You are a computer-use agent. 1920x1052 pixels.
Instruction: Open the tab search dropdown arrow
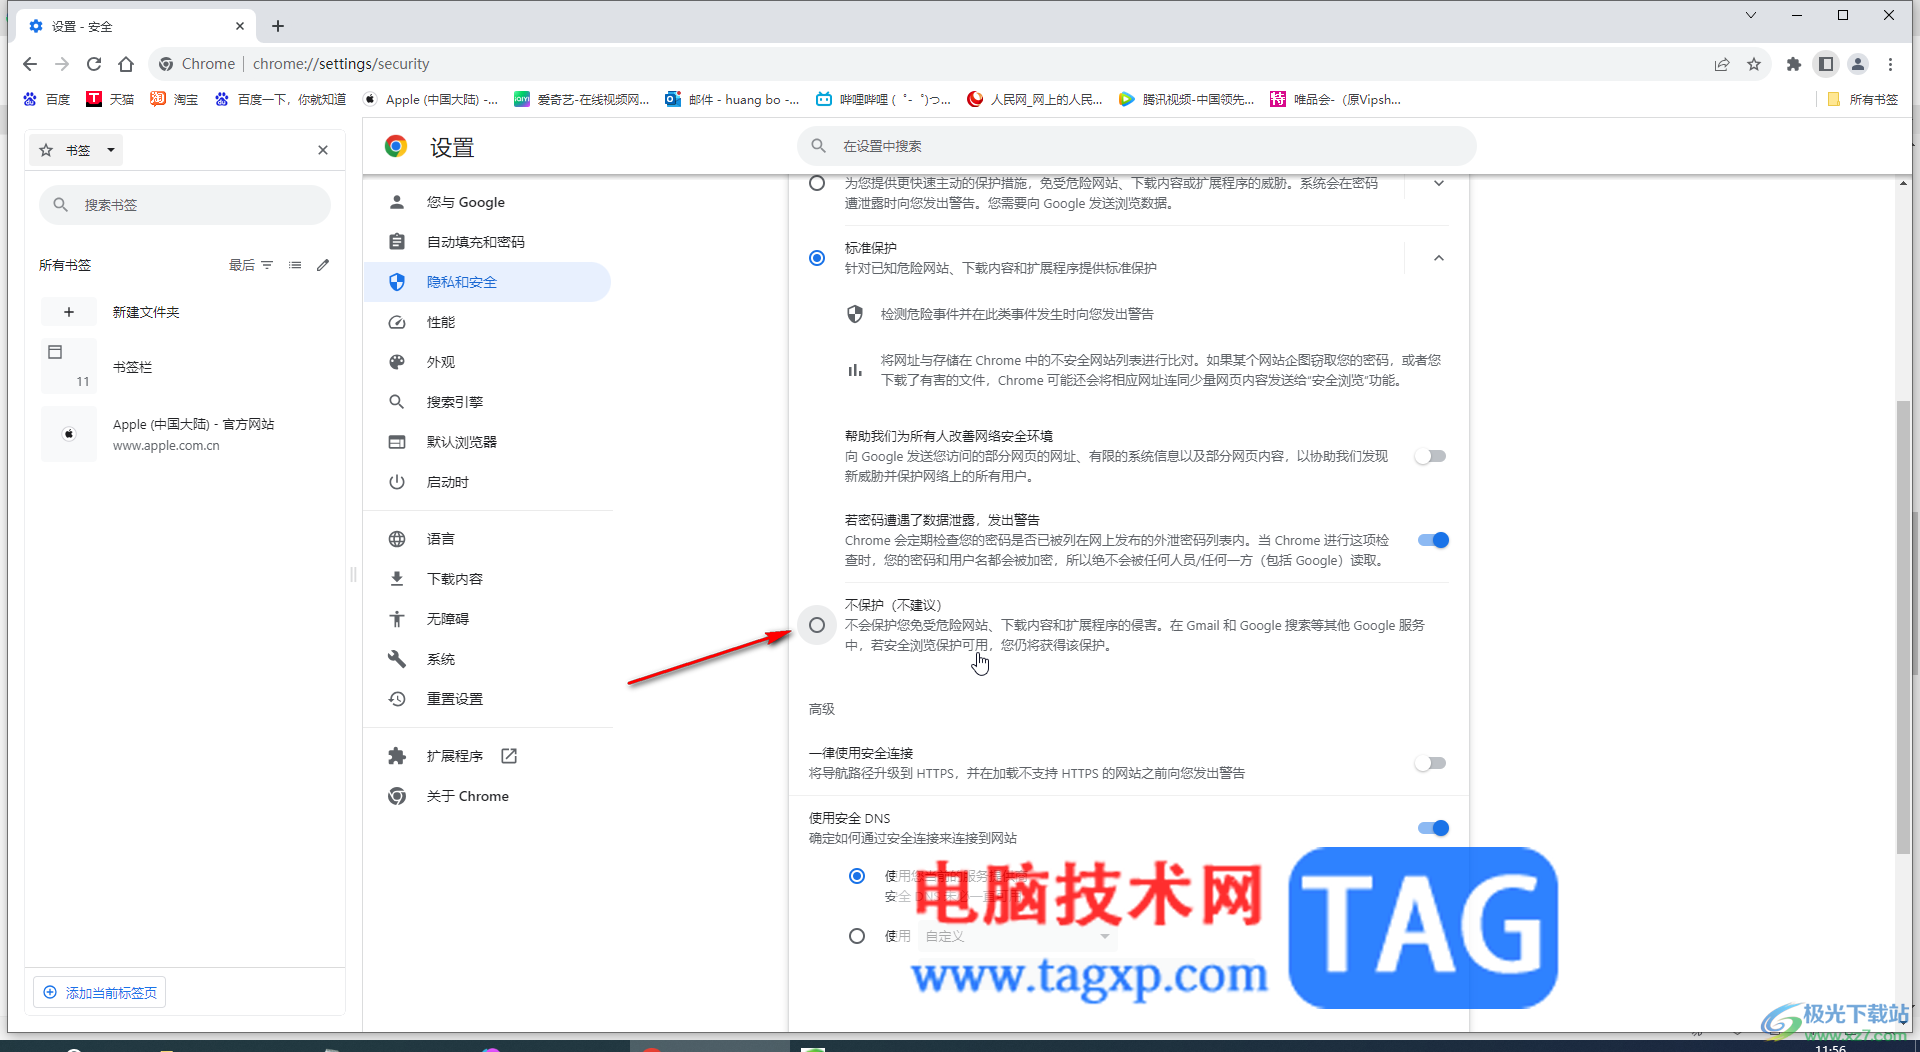[x=1751, y=15]
